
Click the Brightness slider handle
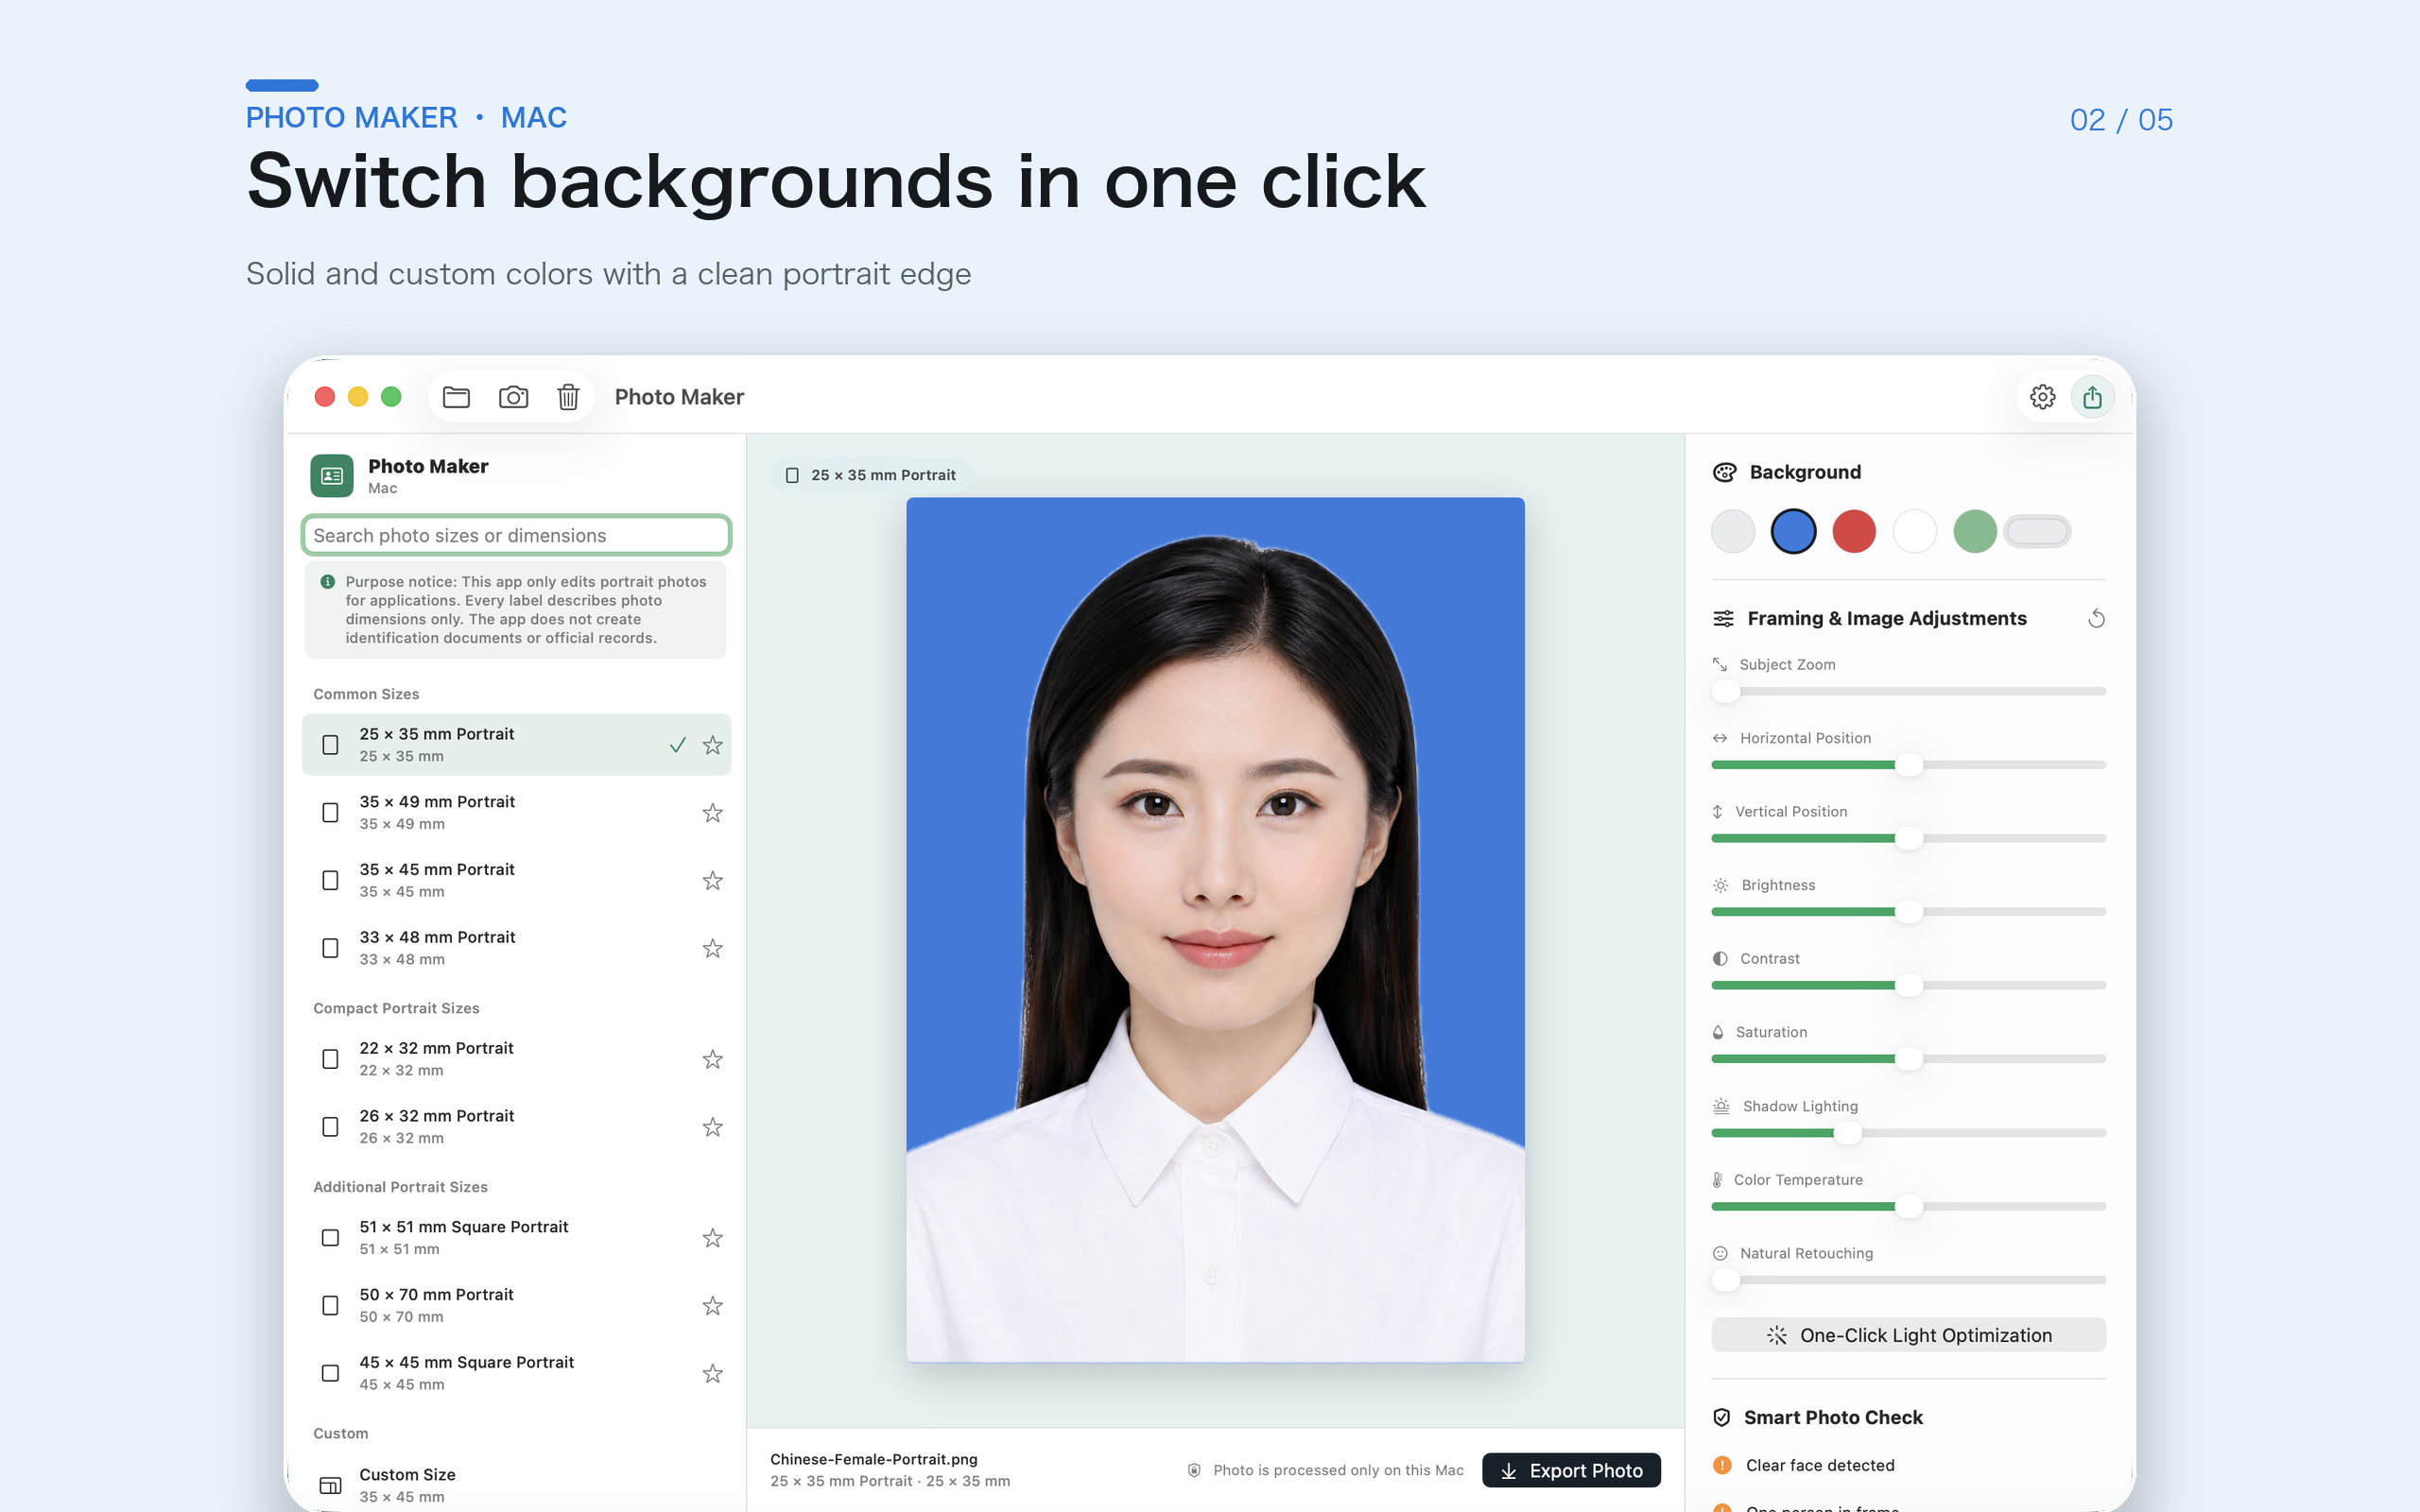click(x=1909, y=912)
